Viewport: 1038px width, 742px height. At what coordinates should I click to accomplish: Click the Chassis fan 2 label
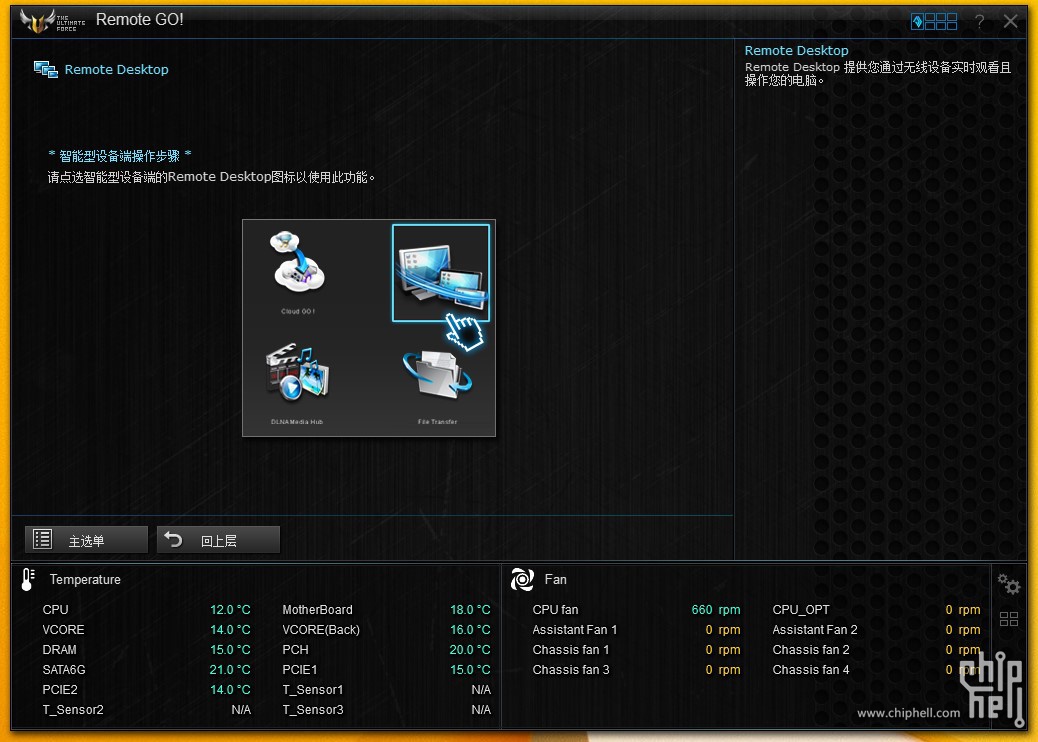(x=811, y=649)
